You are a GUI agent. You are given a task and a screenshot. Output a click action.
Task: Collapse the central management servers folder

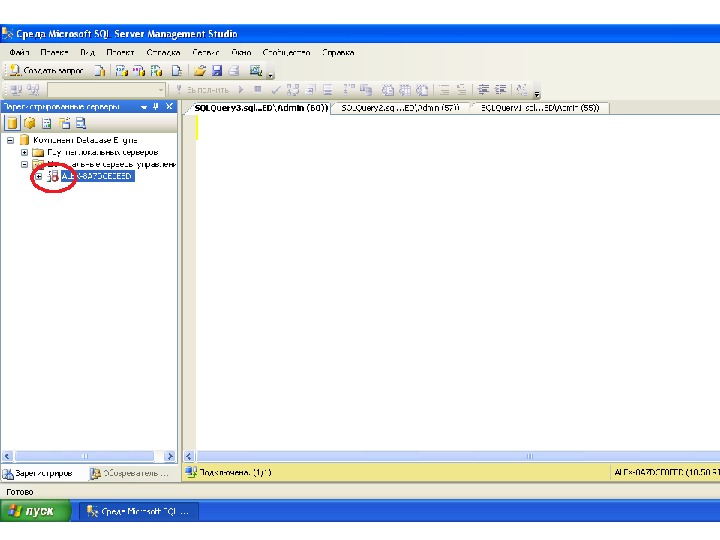pyautogui.click(x=25, y=164)
